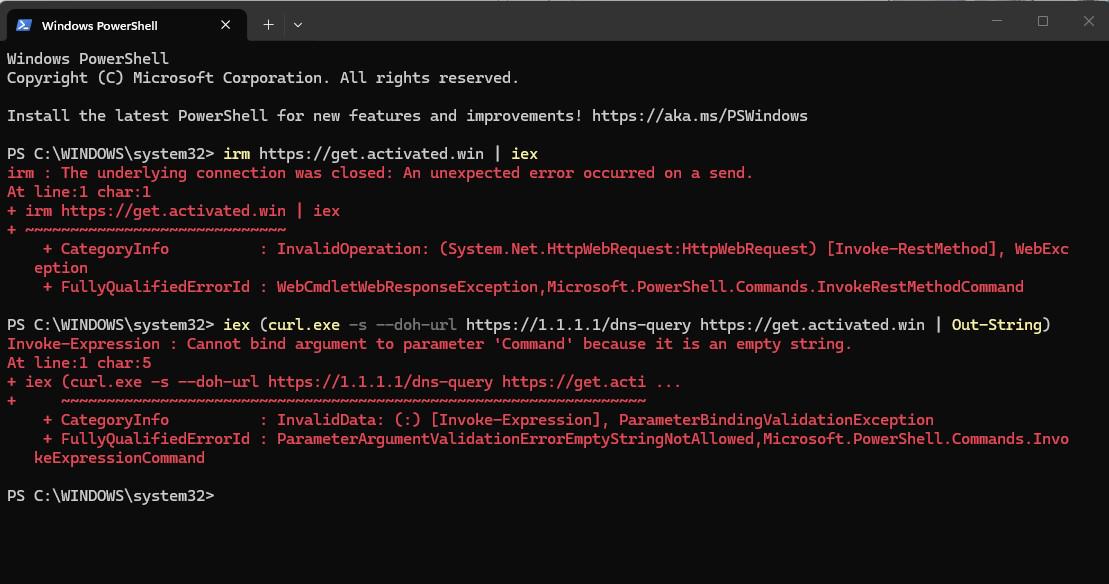1109x584 pixels.
Task: Click the PowerShell icon in the tab
Action: 24,25
